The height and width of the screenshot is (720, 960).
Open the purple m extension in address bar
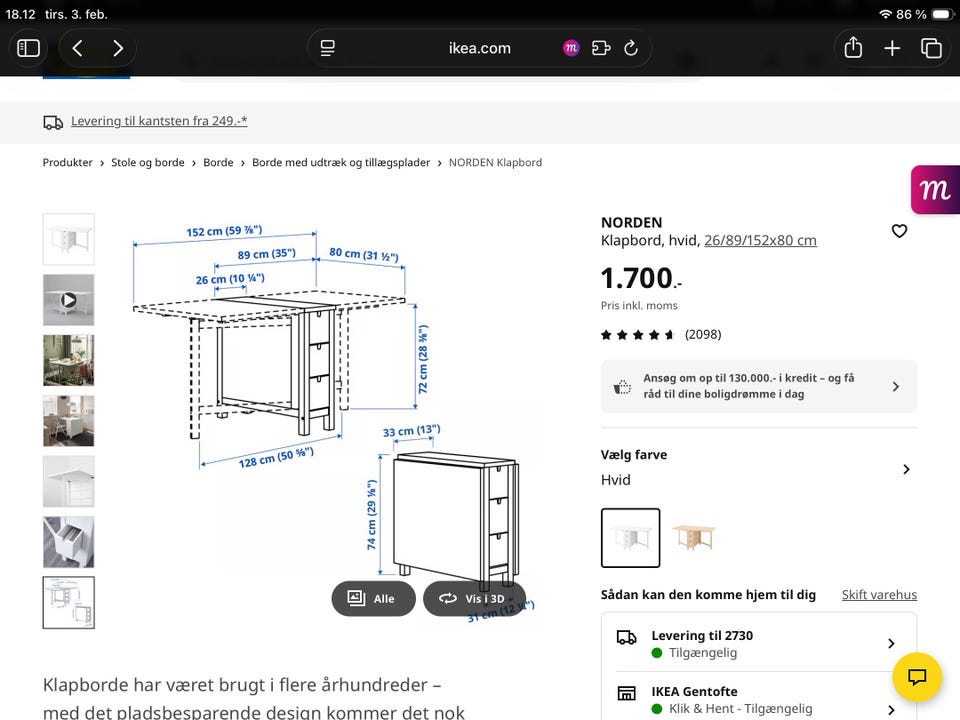pyautogui.click(x=571, y=48)
